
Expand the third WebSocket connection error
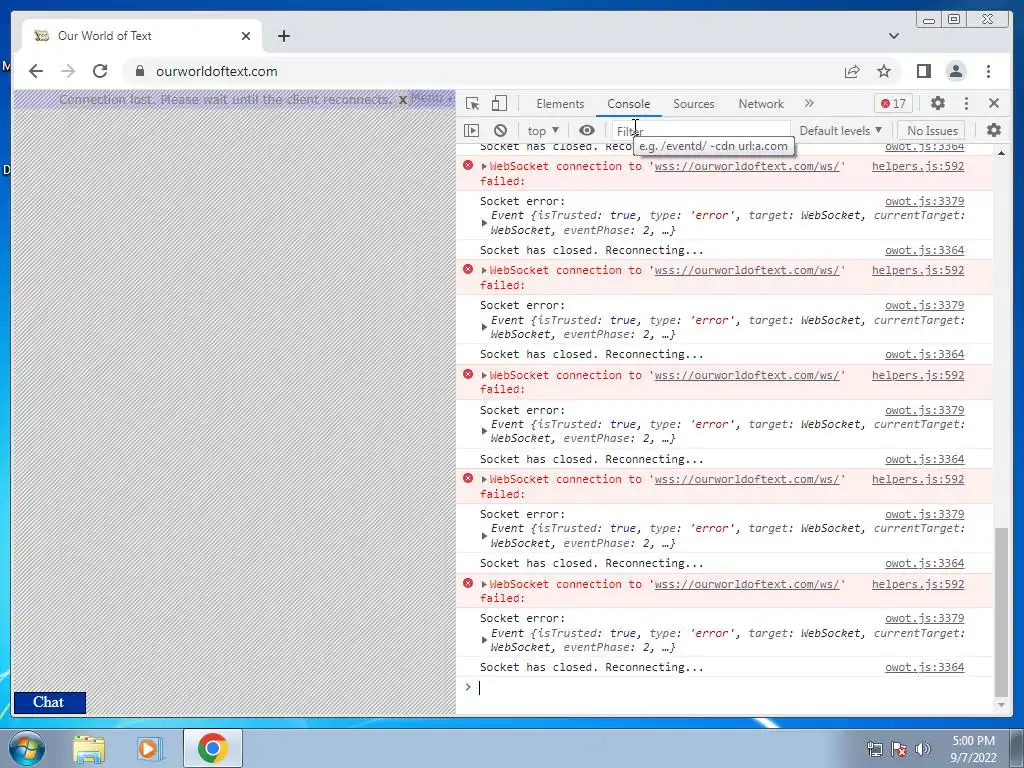(x=484, y=376)
